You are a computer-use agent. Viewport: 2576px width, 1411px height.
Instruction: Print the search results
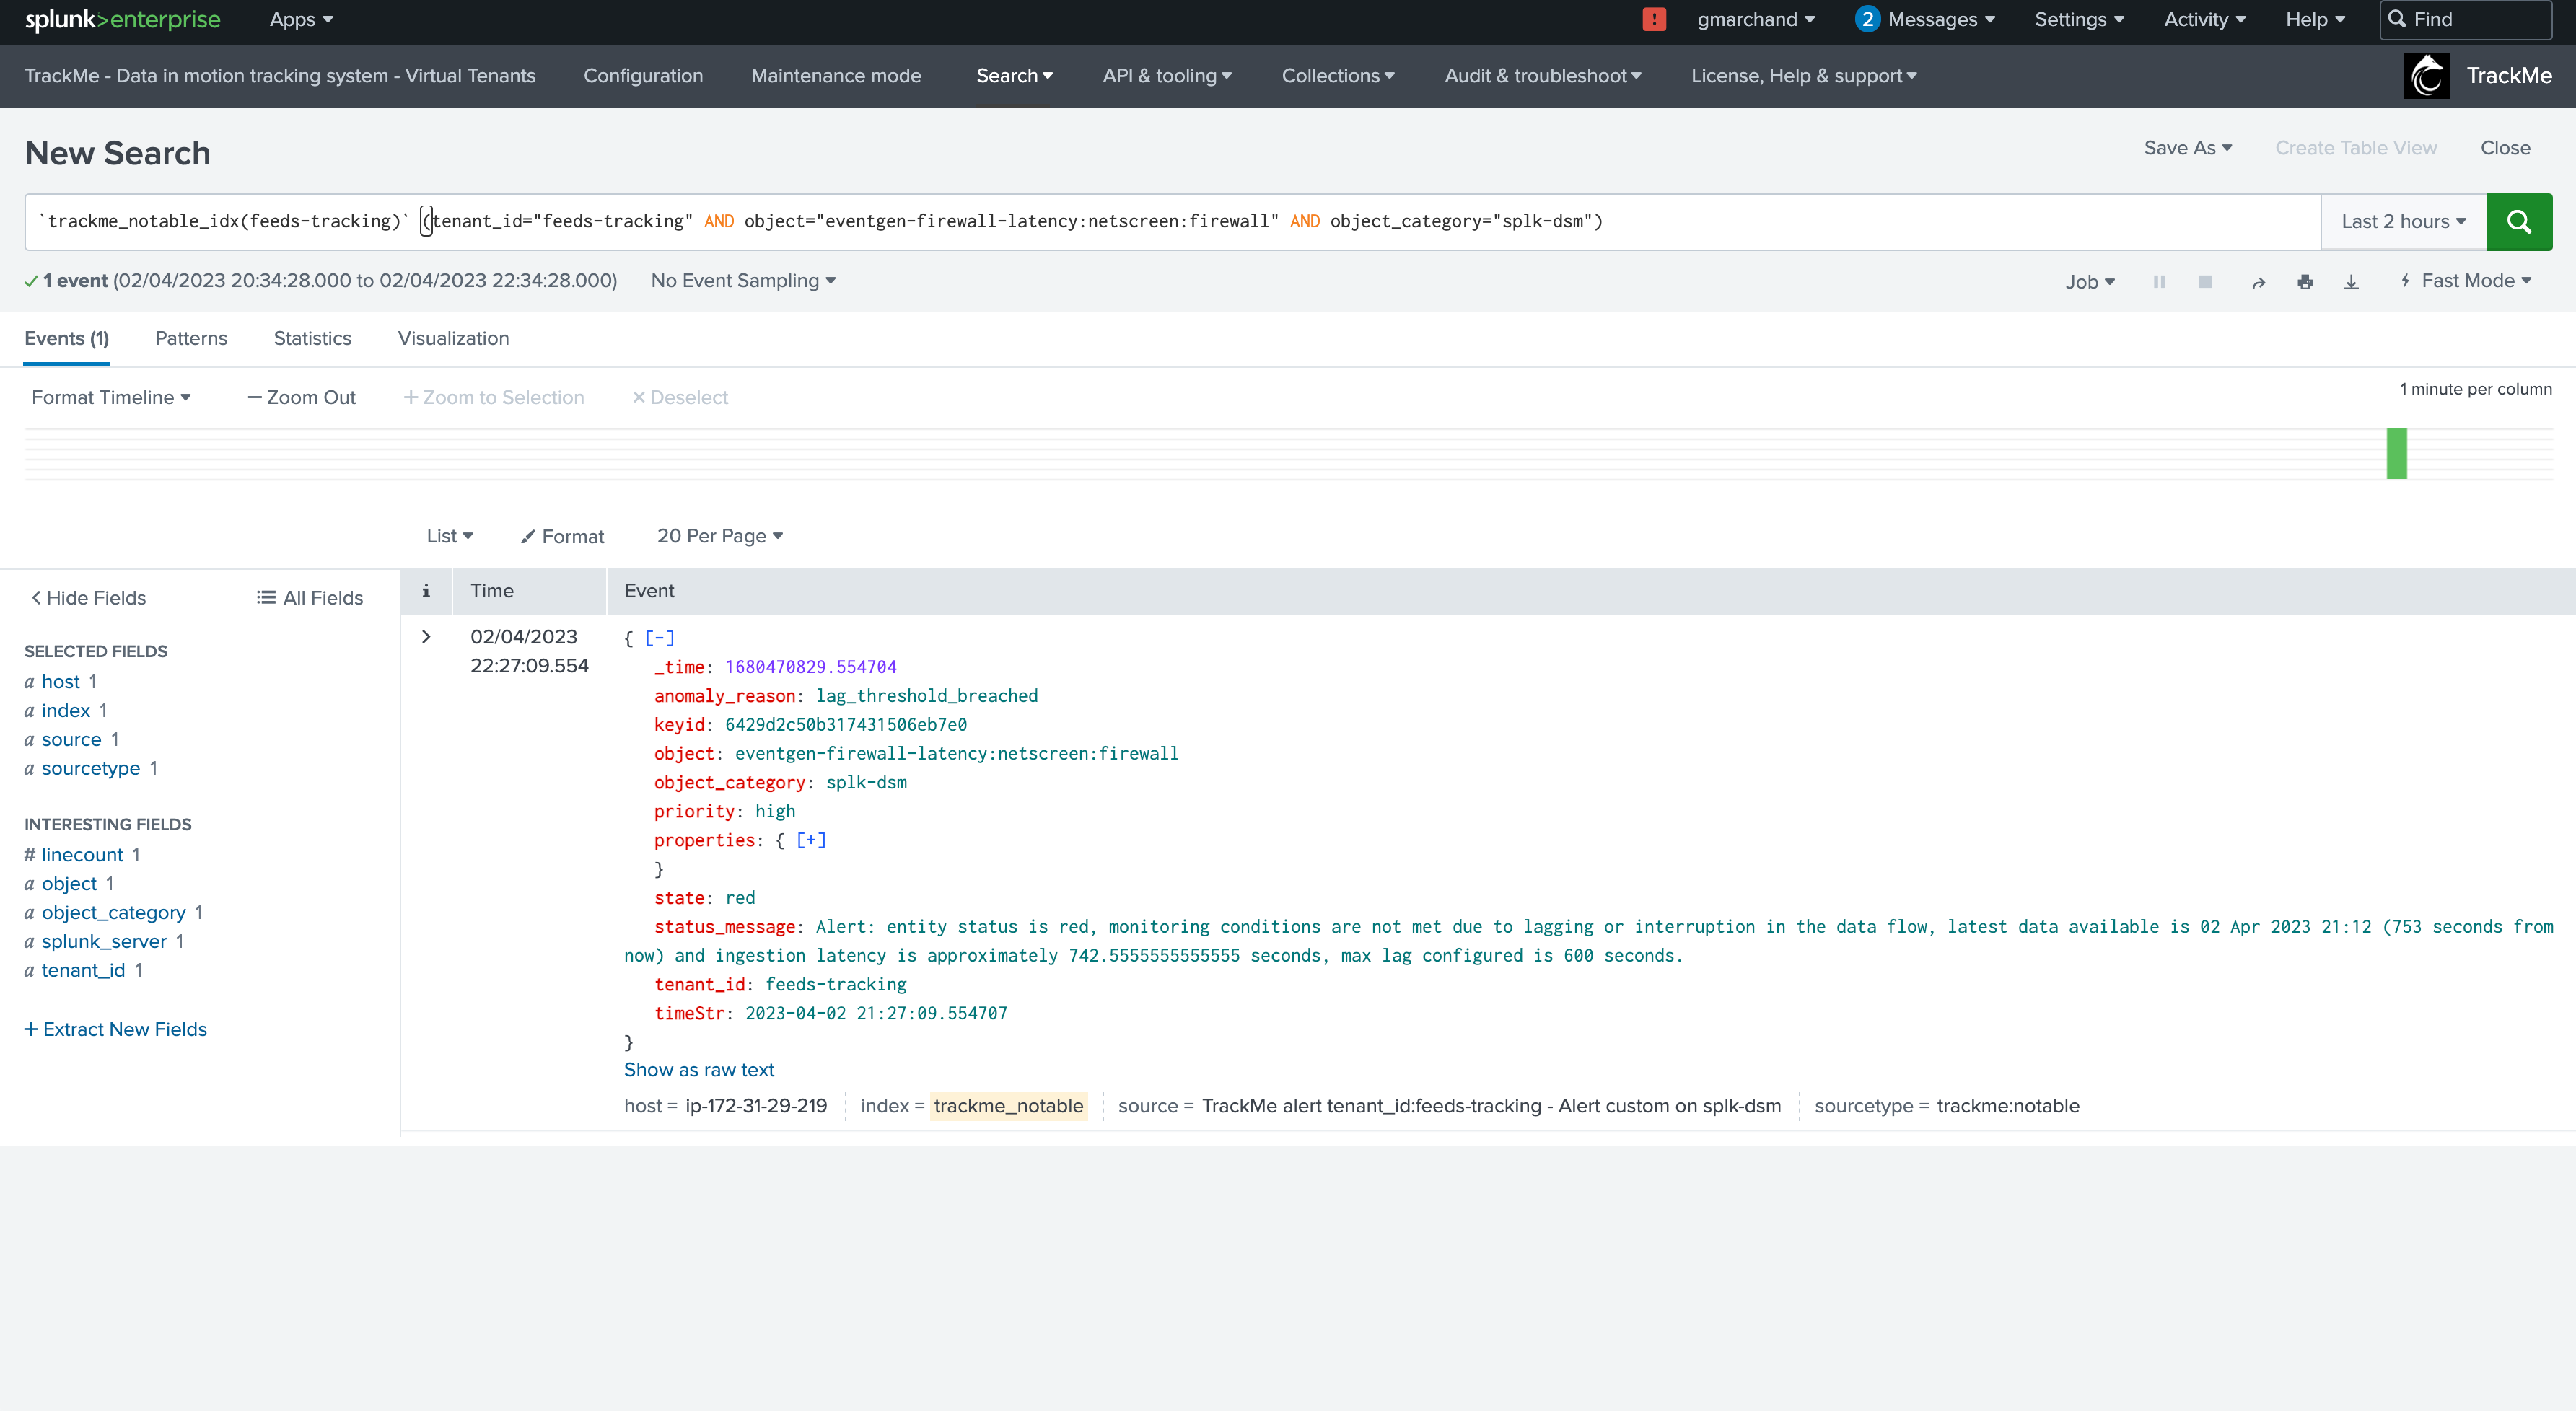(2305, 282)
